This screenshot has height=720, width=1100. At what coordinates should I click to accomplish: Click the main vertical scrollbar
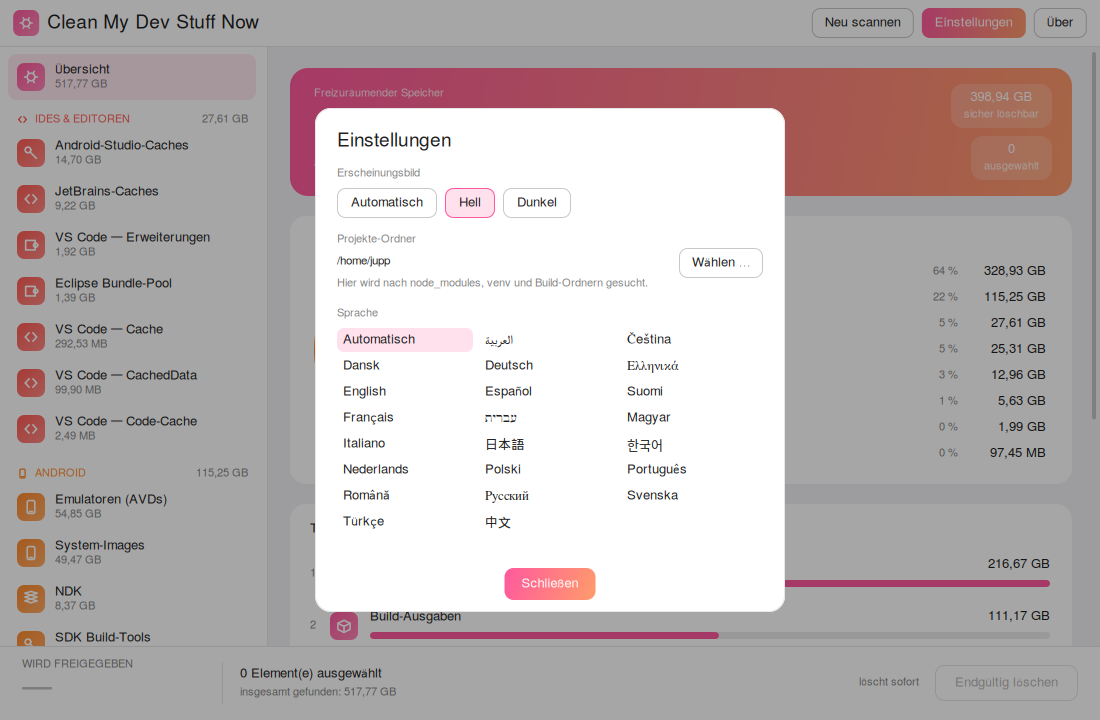click(x=1094, y=236)
